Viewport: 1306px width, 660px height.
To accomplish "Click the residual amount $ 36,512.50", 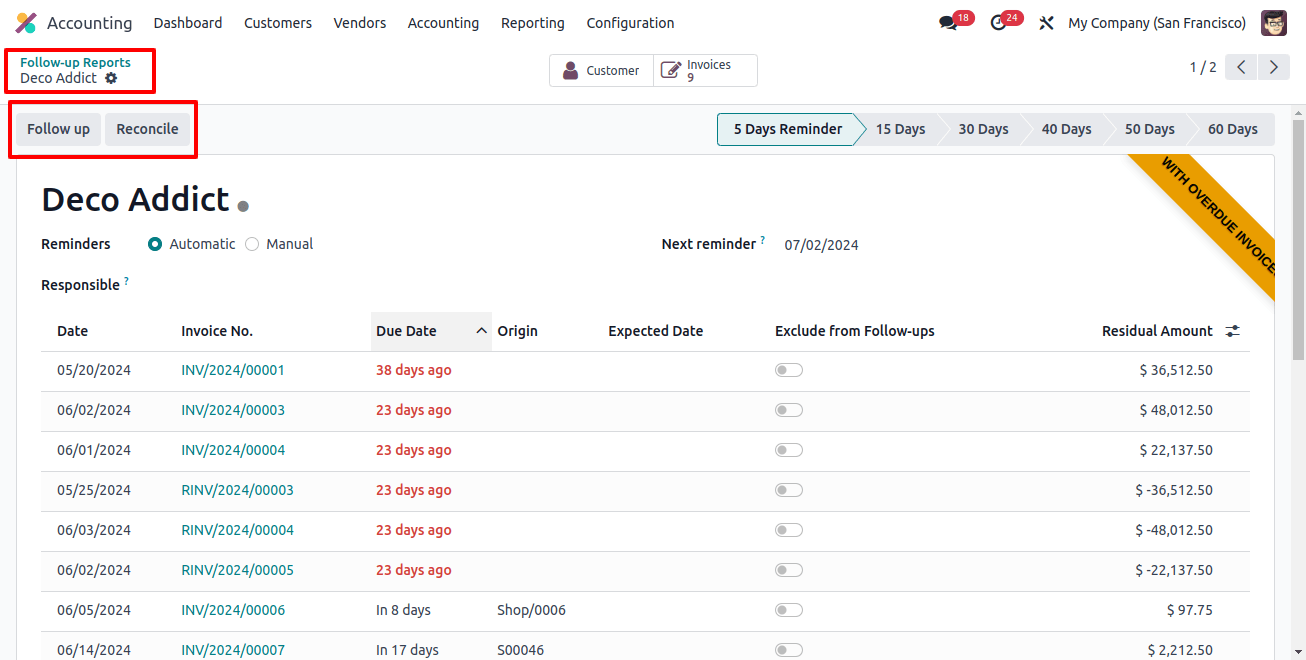I will point(1176,370).
